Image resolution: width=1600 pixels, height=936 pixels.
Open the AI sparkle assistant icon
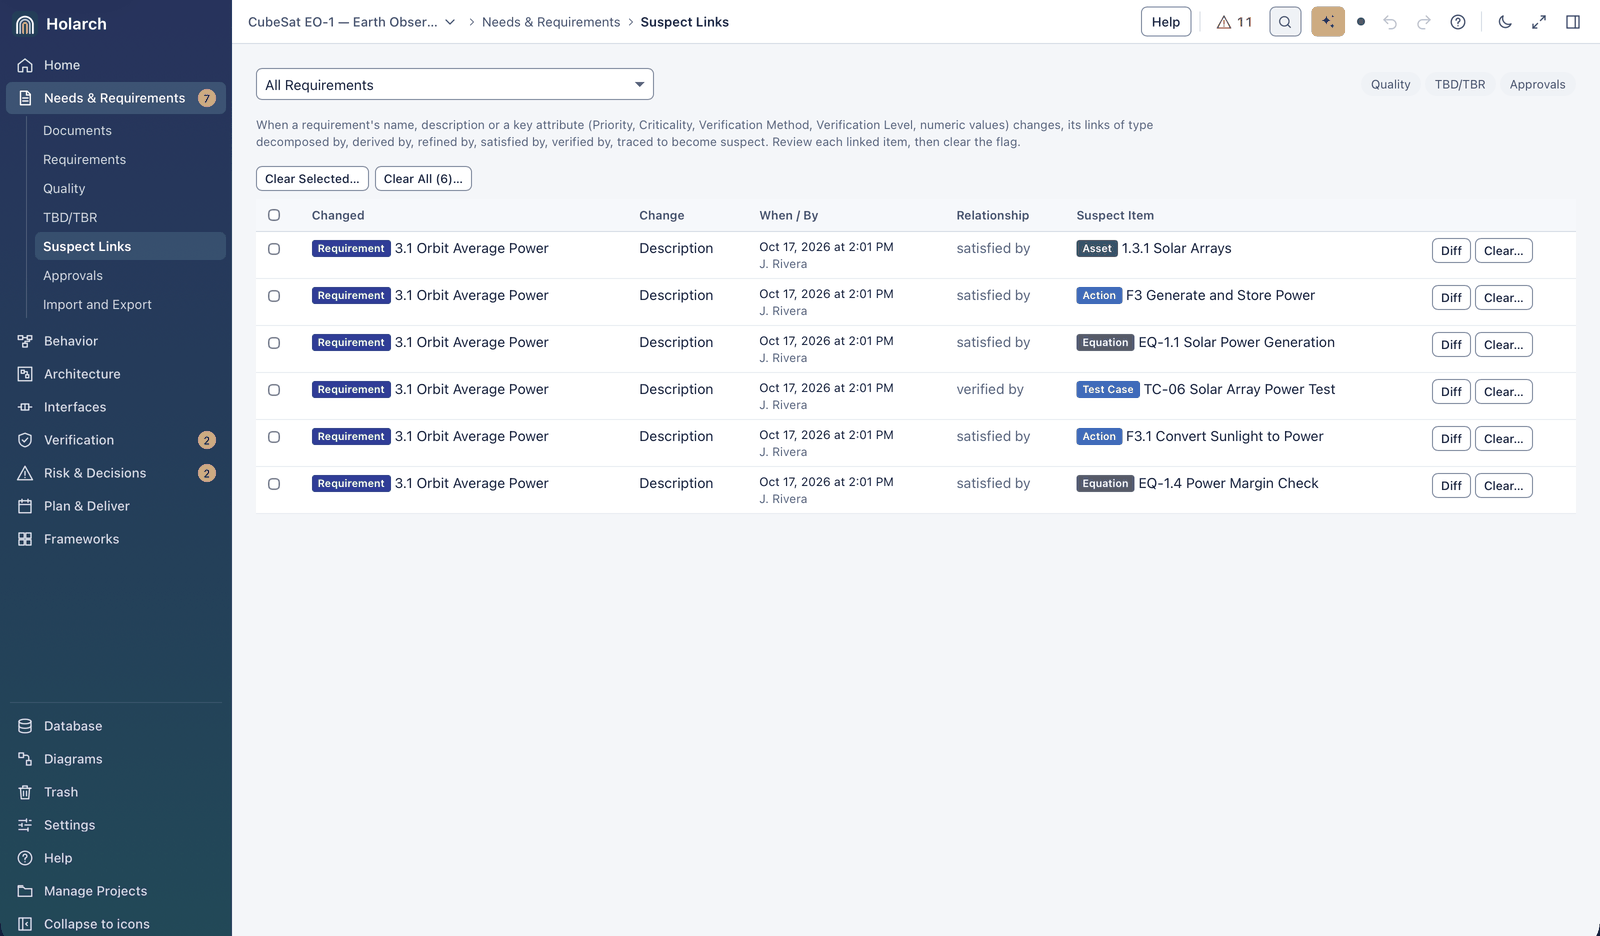click(1328, 22)
